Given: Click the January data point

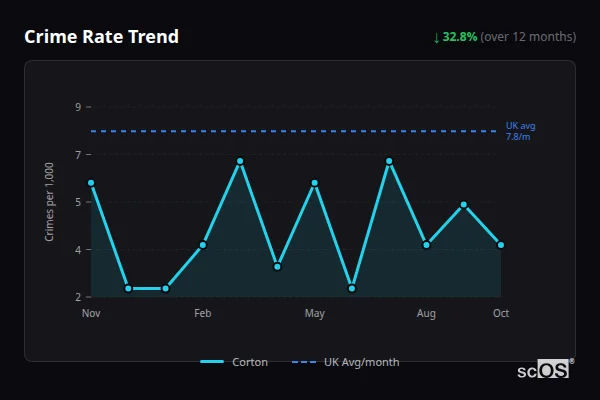Looking at the screenshot, I should pos(165,288).
